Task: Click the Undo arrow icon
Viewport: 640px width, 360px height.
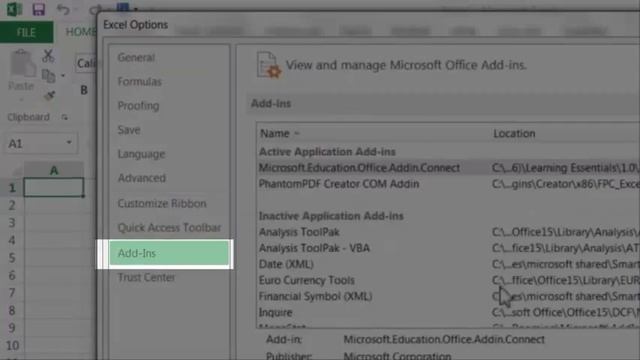Action: tap(63, 9)
